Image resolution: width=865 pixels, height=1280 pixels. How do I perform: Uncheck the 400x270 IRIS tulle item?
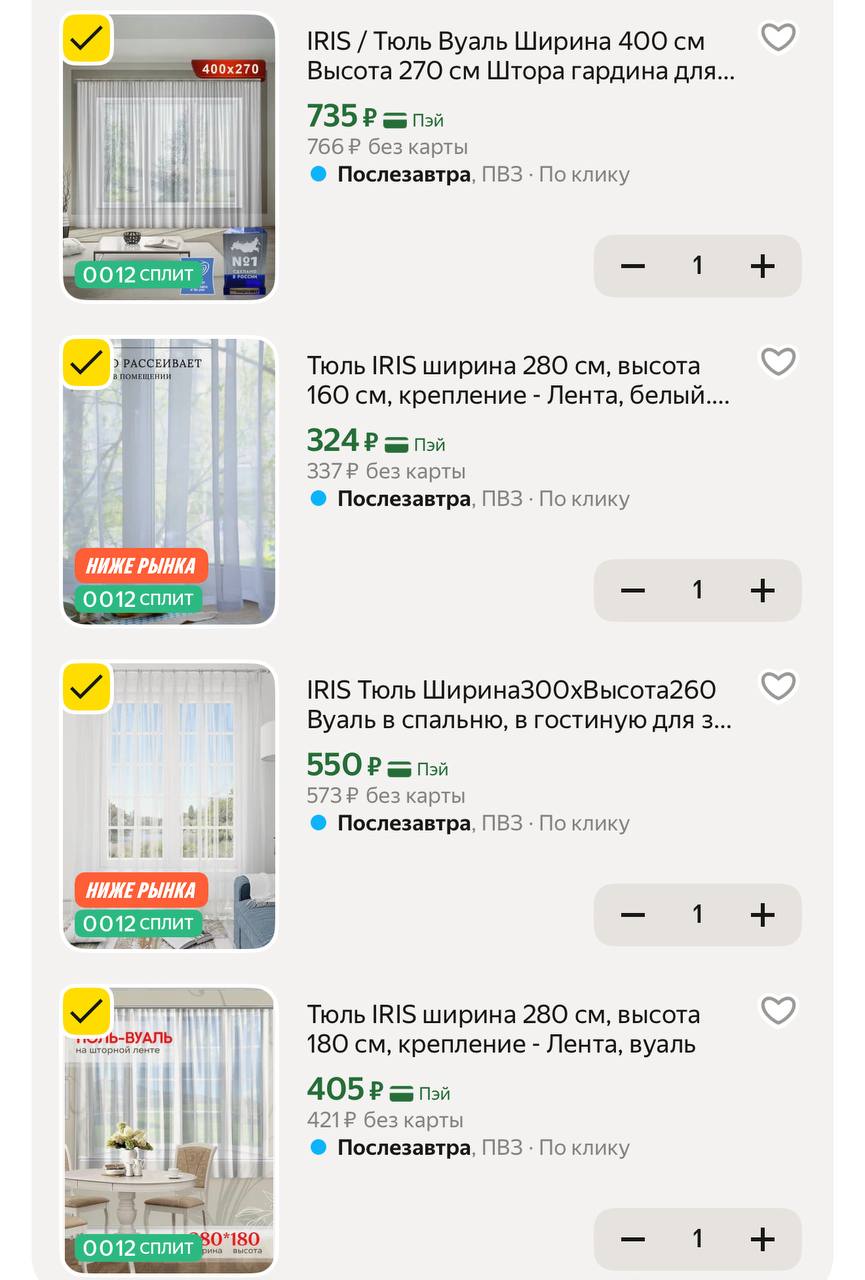[87, 39]
